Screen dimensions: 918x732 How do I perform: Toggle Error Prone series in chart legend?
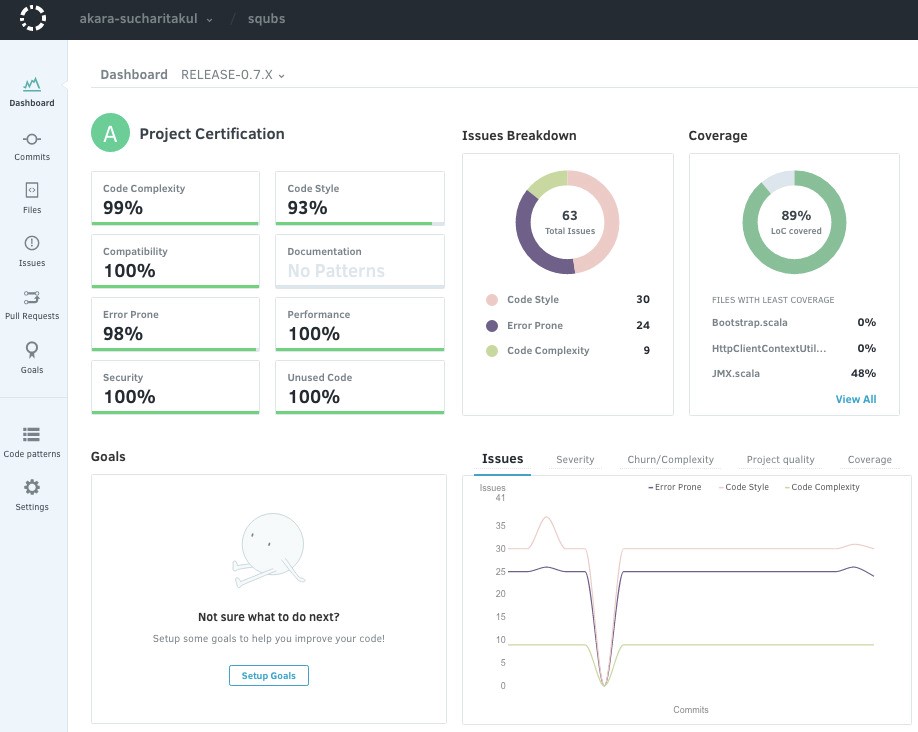click(x=675, y=487)
